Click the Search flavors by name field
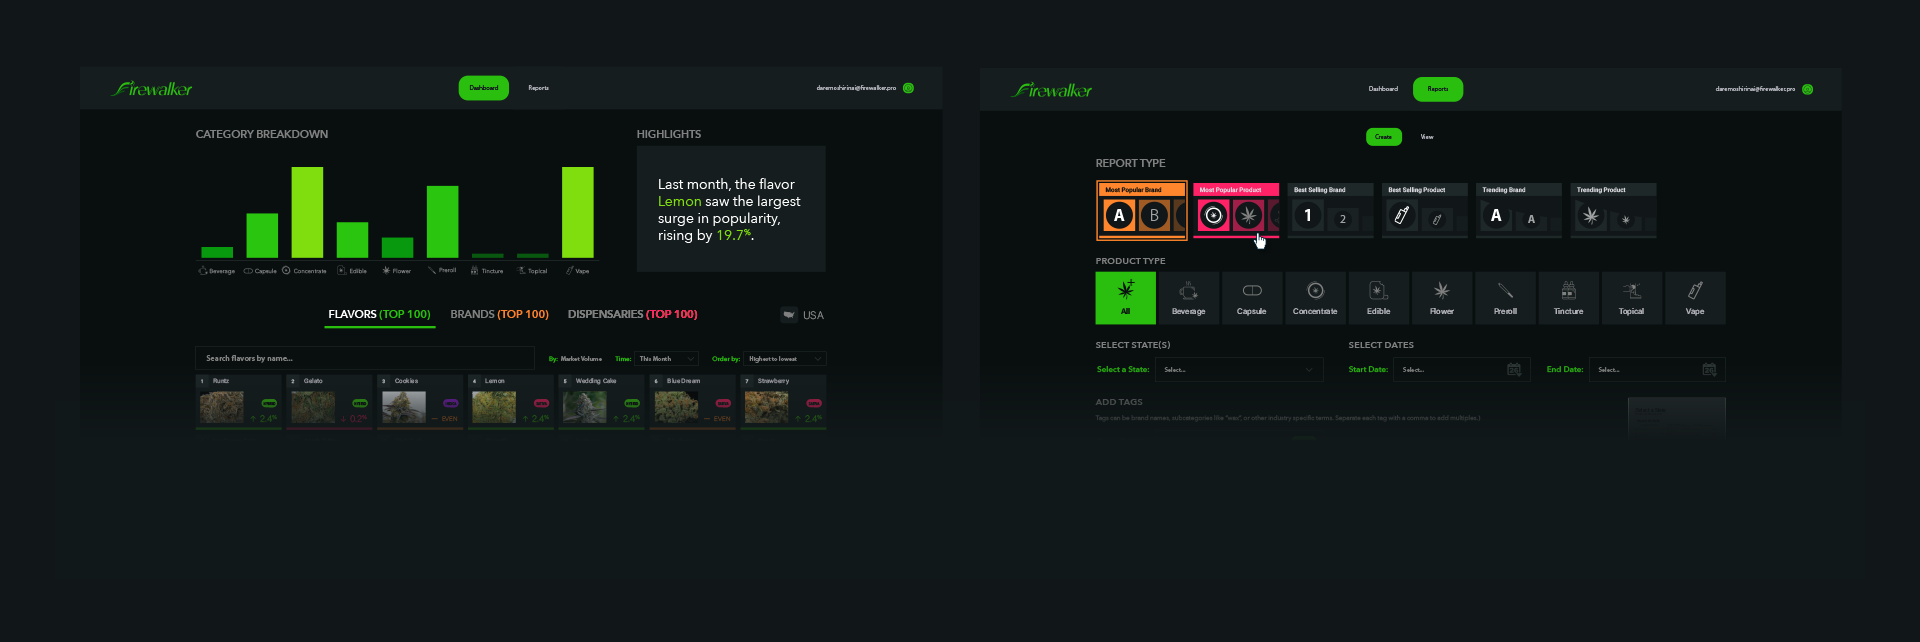The height and width of the screenshot is (642, 1920). pos(364,358)
